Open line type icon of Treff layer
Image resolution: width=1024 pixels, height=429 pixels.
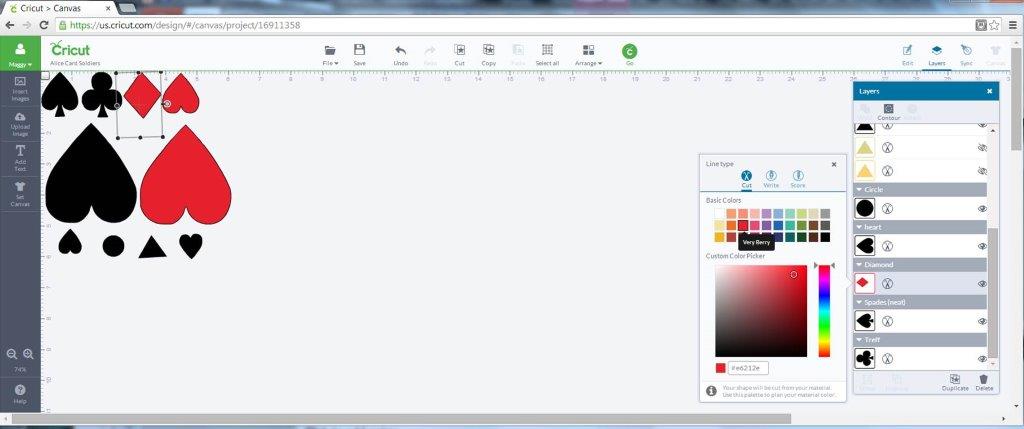[x=888, y=358]
